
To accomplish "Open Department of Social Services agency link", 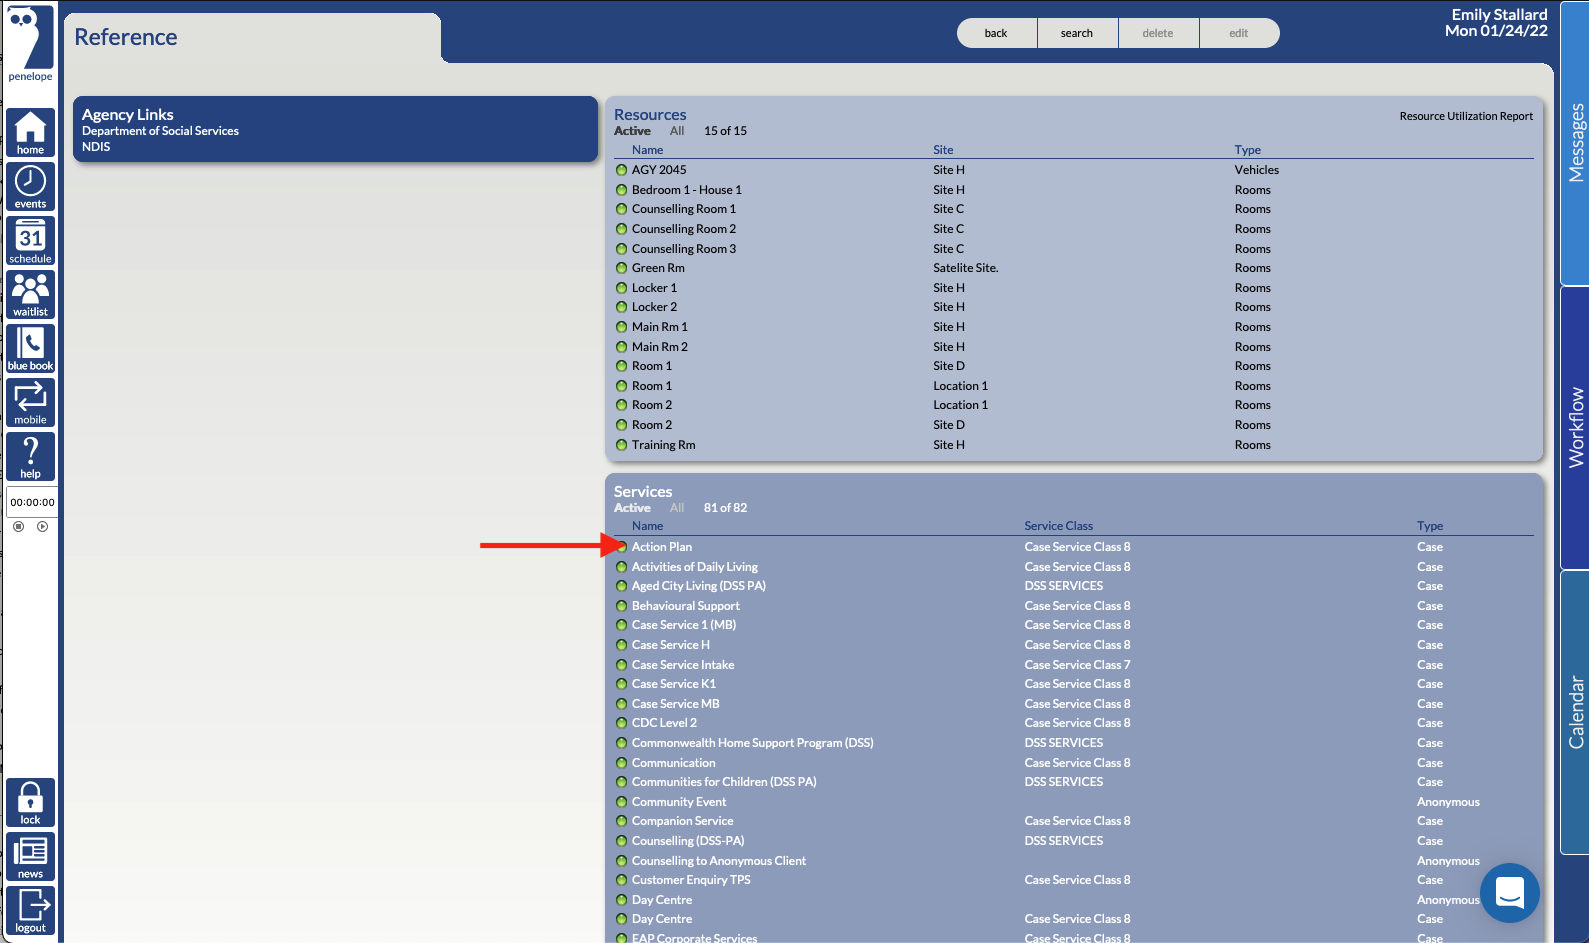I will point(160,131).
